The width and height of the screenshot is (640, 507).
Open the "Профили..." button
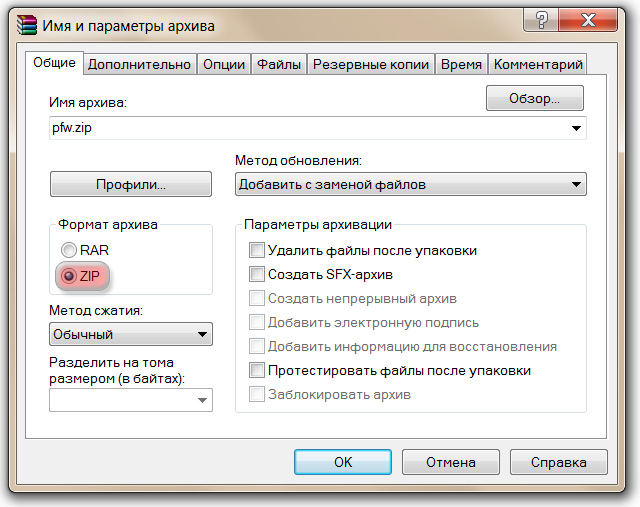(131, 184)
